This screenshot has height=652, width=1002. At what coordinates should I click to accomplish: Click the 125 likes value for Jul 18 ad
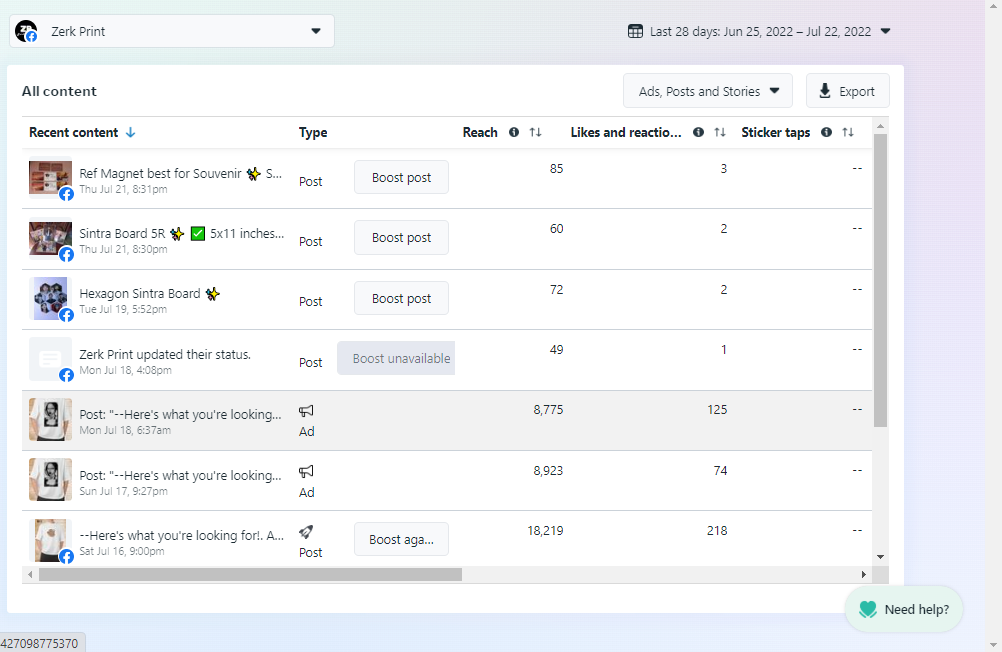[717, 410]
